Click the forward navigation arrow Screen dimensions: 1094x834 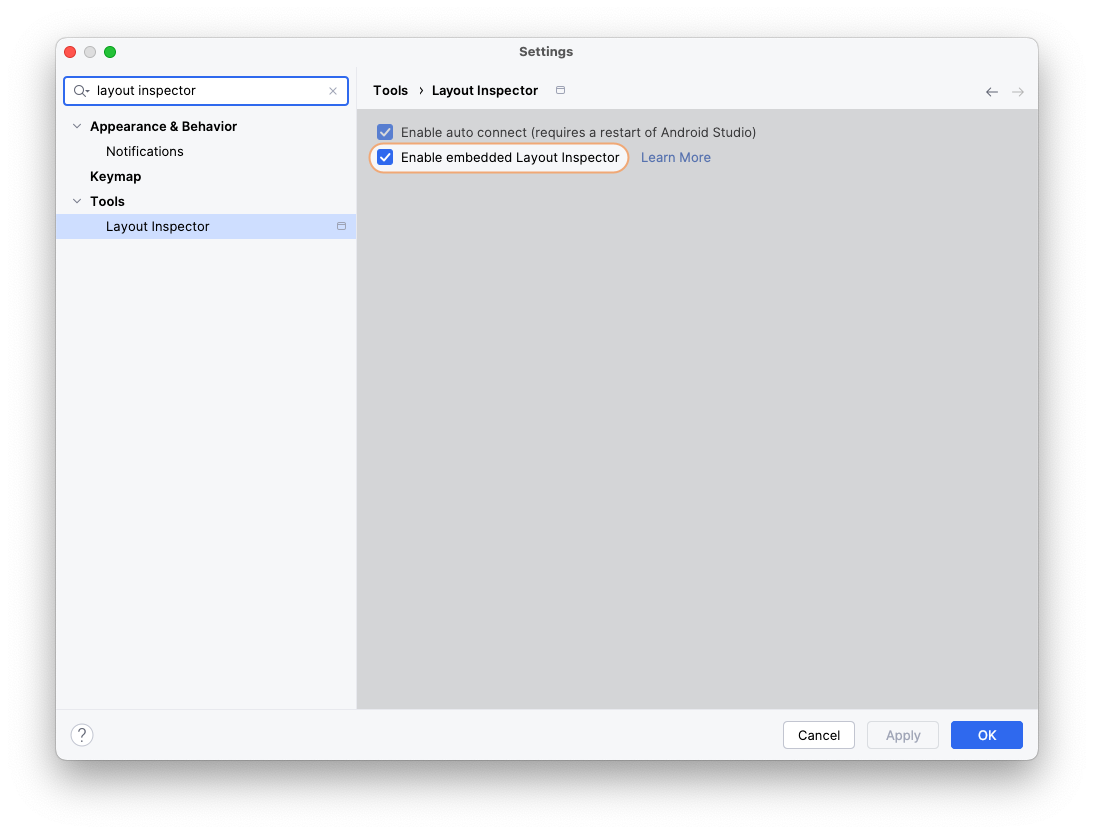point(1017,91)
